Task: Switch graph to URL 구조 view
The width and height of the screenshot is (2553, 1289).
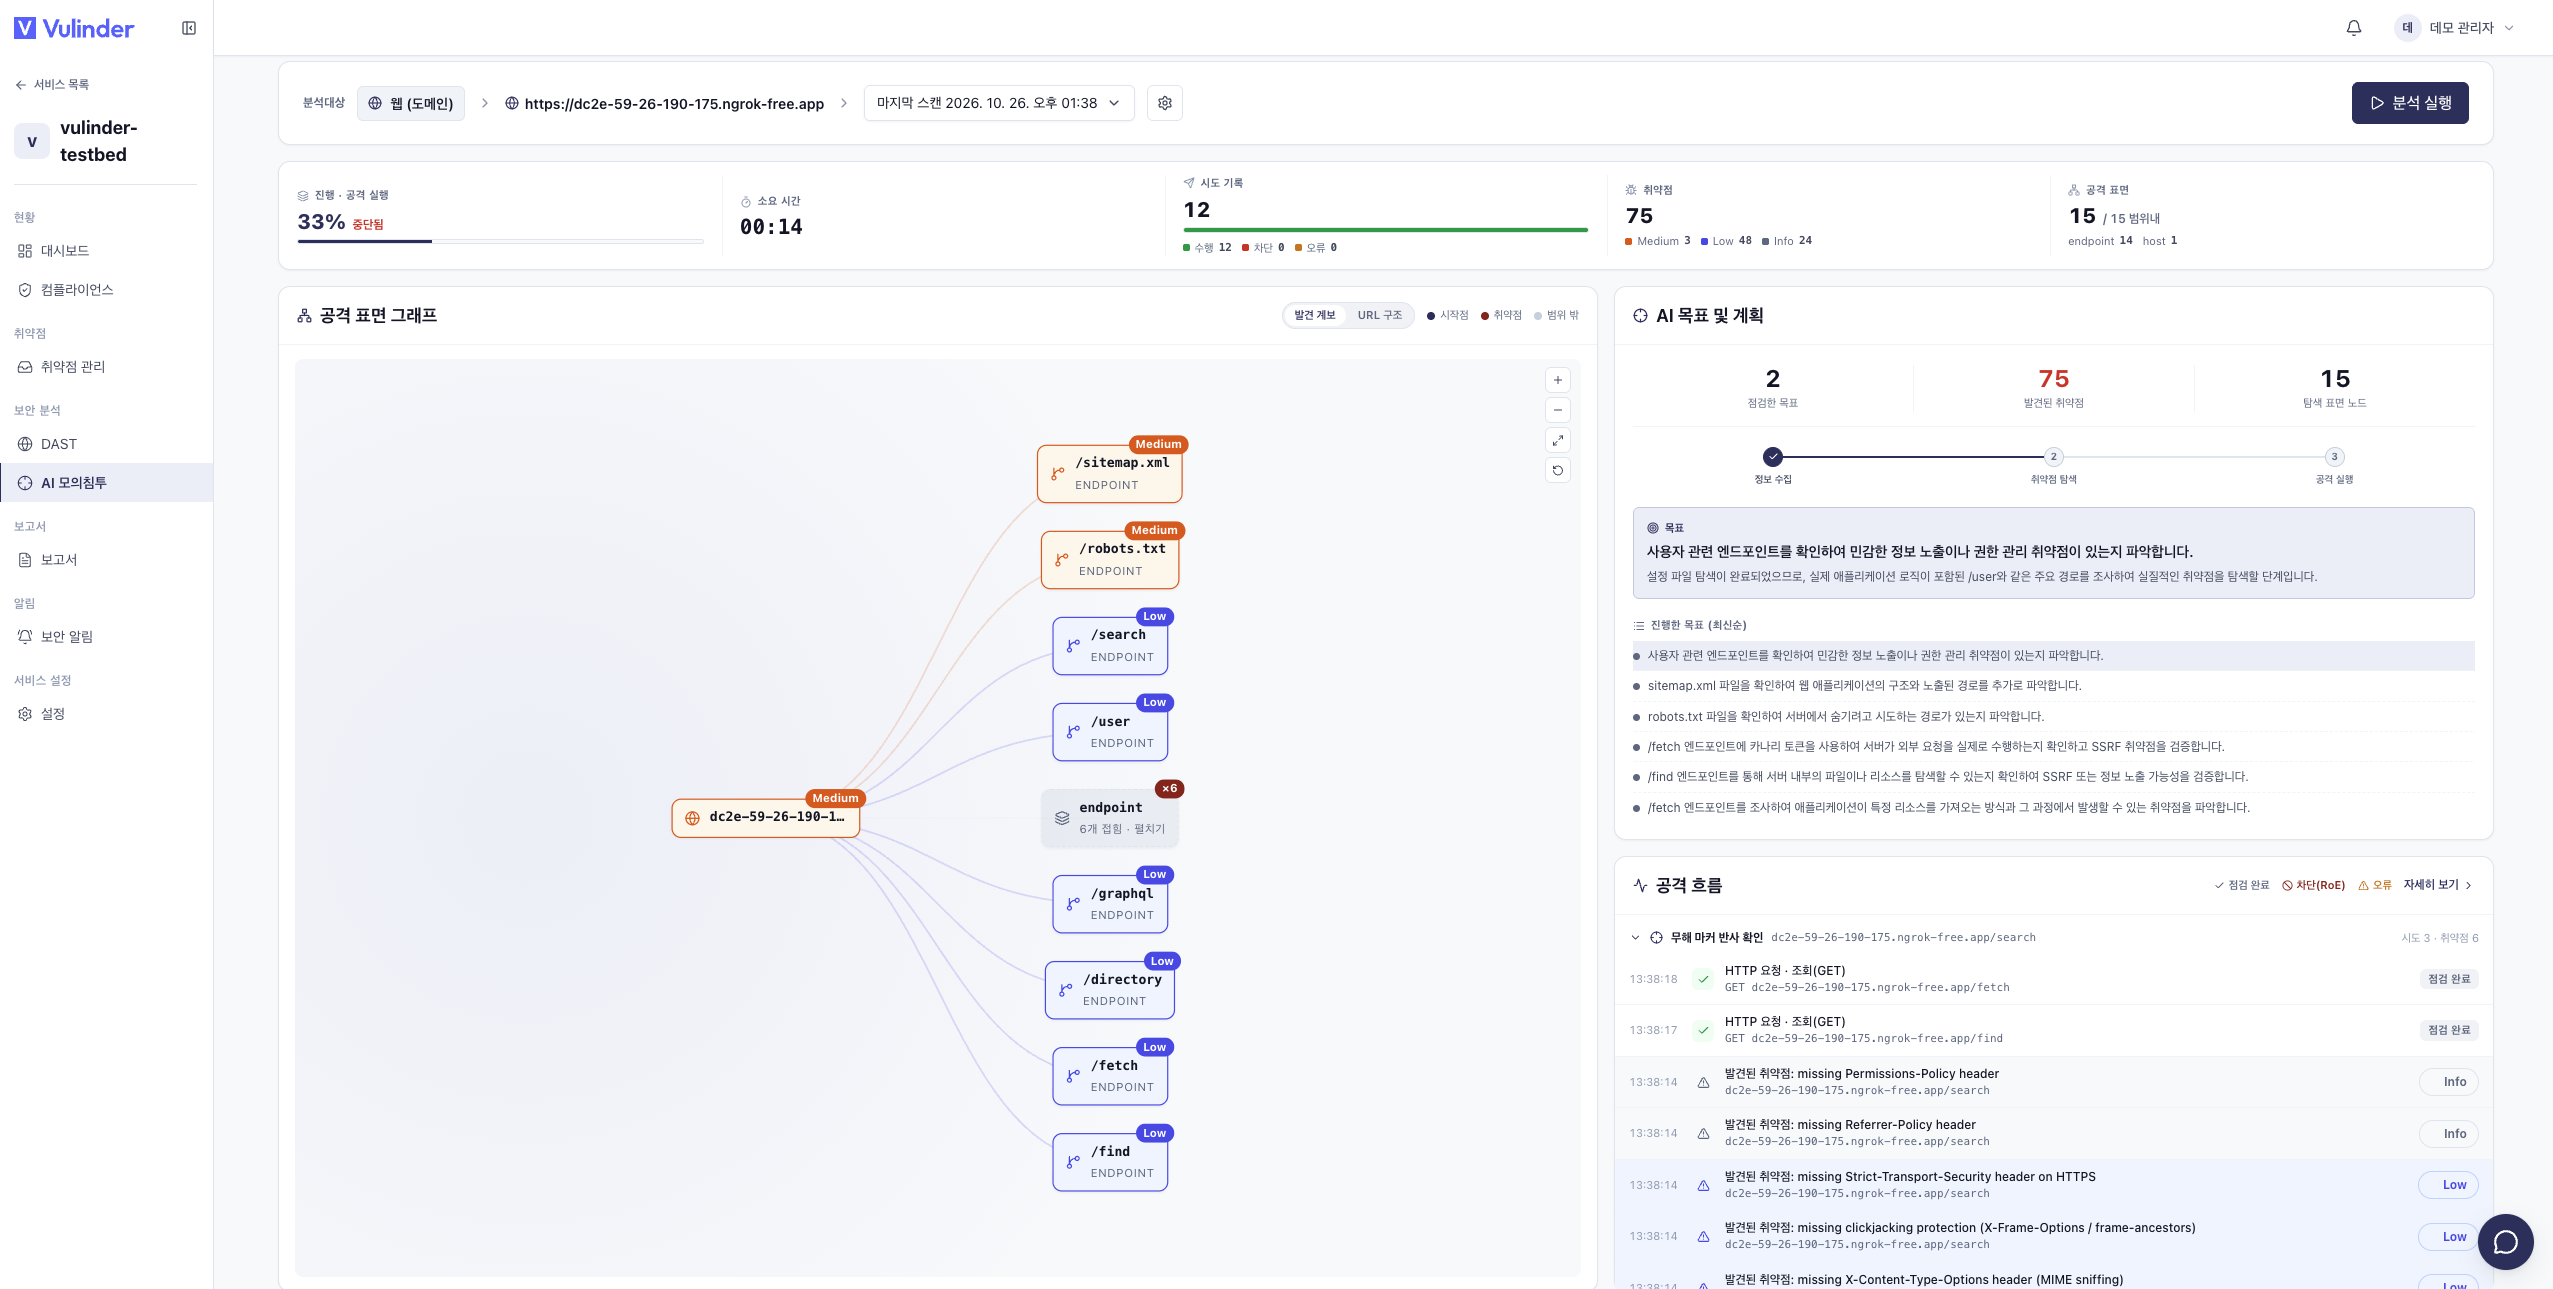Action: (x=1379, y=315)
